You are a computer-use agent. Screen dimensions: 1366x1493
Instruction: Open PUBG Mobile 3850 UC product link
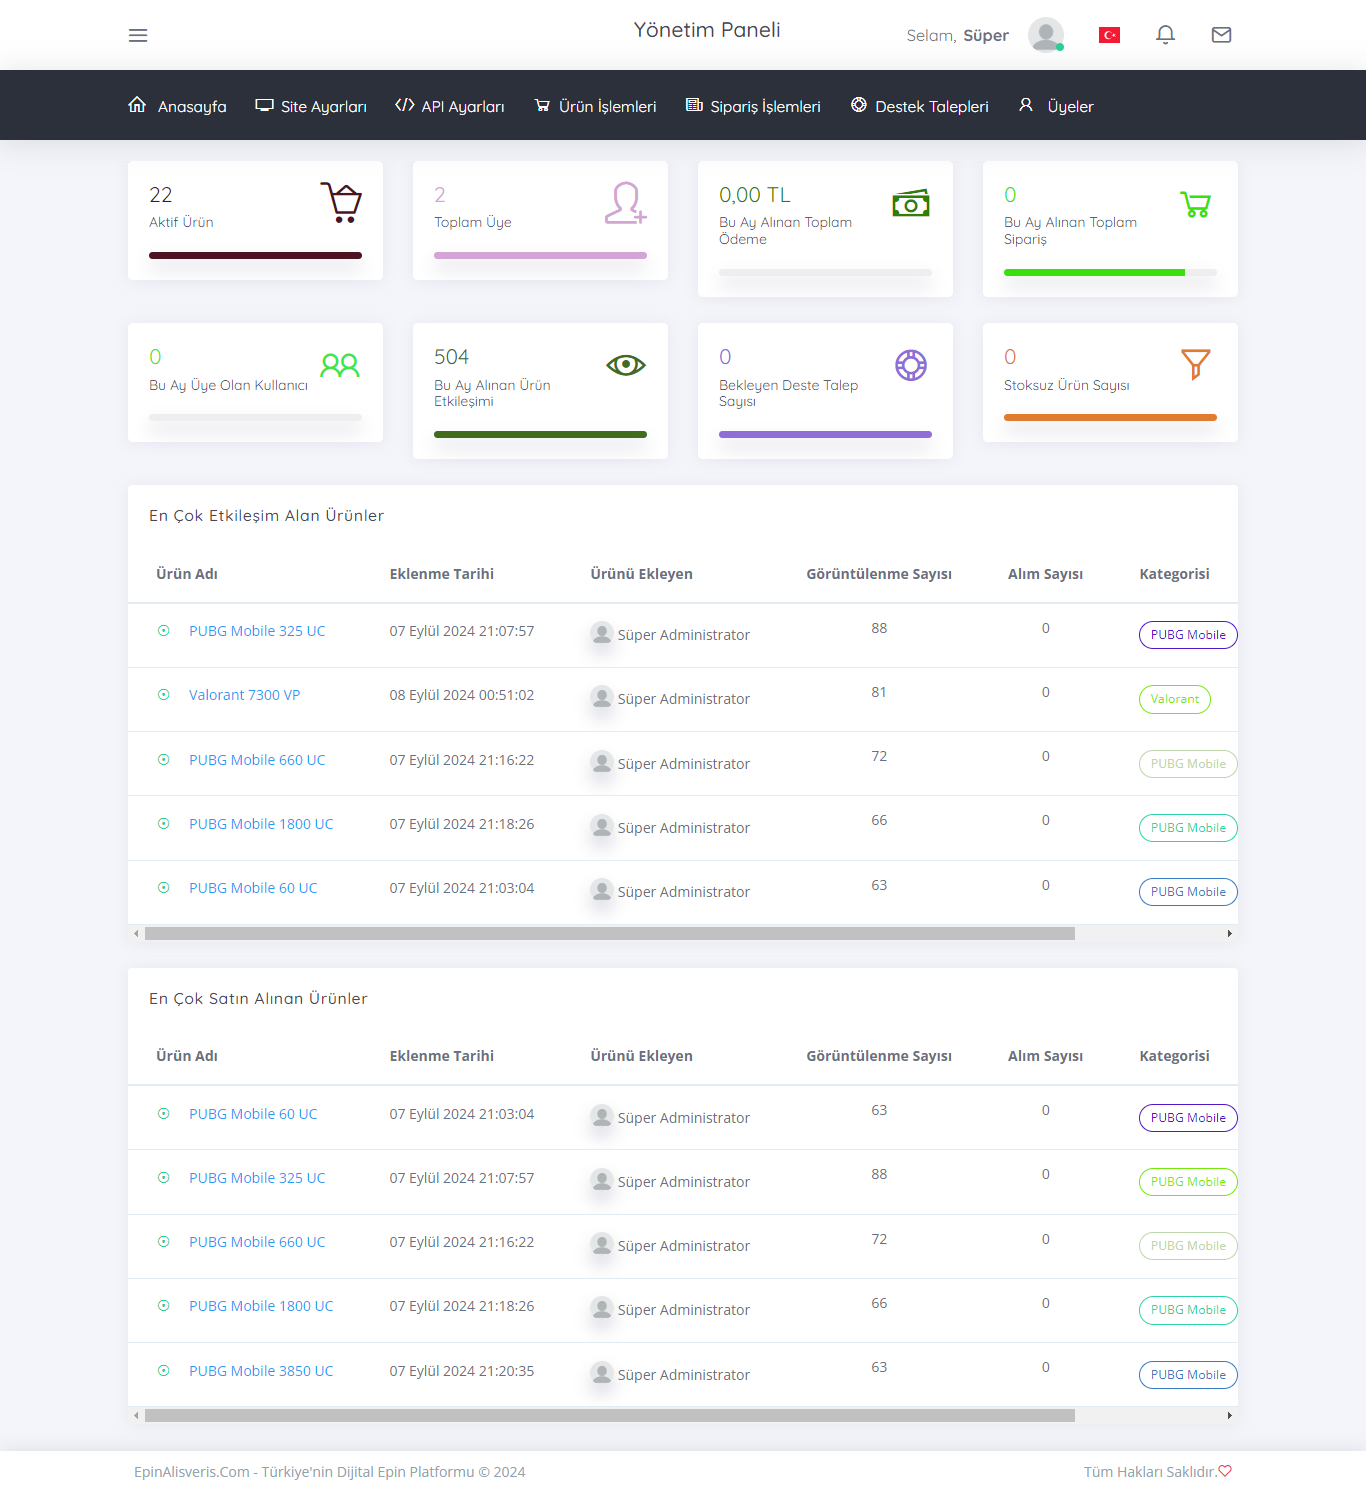click(261, 1371)
